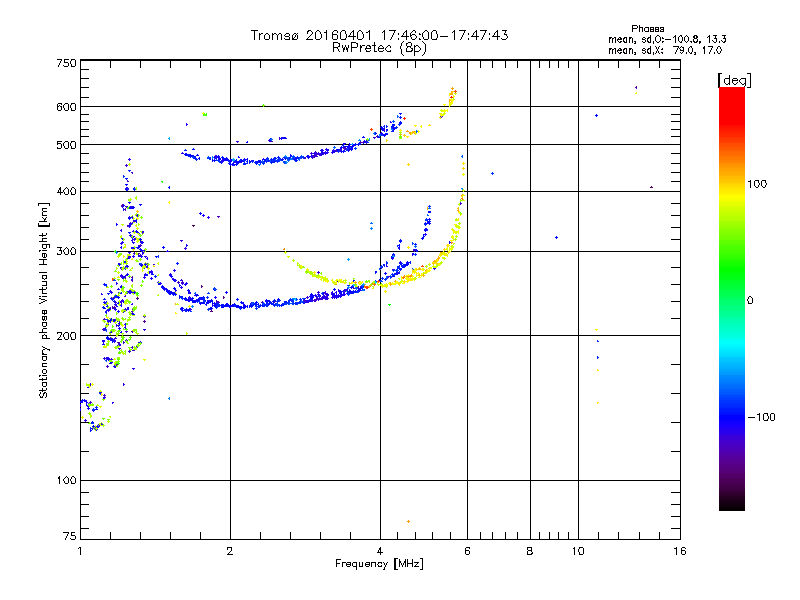
Task: Click the x-axis '10' MHz tick label
Action: pyautogui.click(x=578, y=551)
